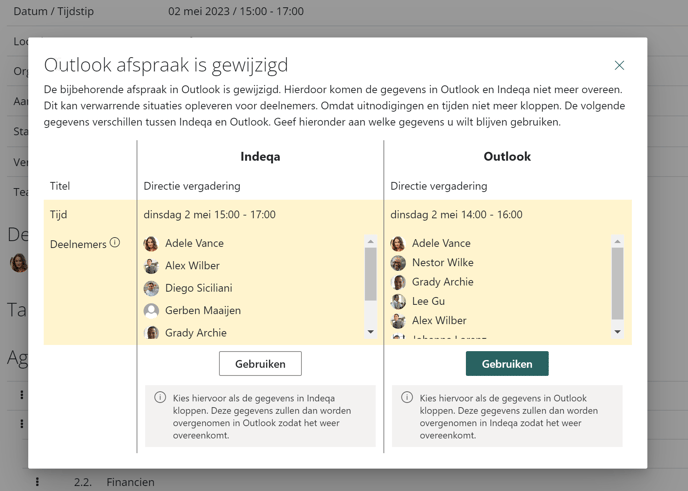Image resolution: width=688 pixels, height=491 pixels.
Task: Open second three-dot menu left of the dialog
Action: (22, 424)
